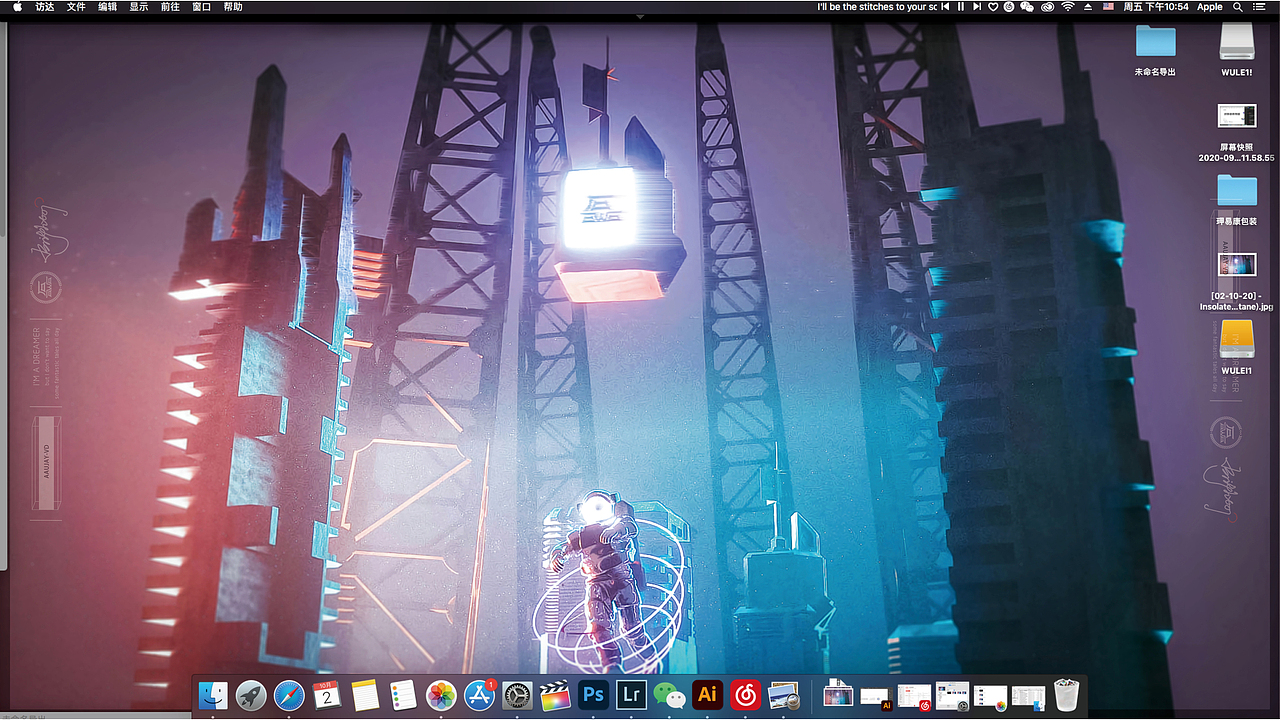Open the Wi-Fi status menu
This screenshot has width=1280, height=720.
point(1067,7)
